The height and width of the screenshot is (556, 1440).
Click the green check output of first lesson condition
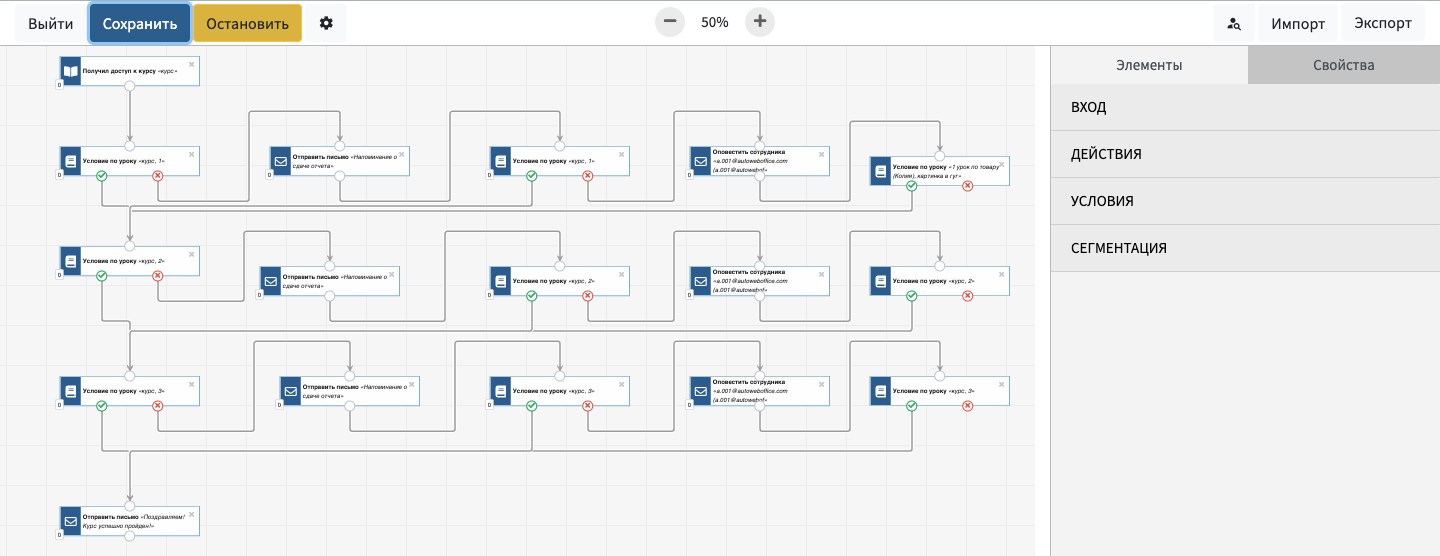click(x=101, y=176)
